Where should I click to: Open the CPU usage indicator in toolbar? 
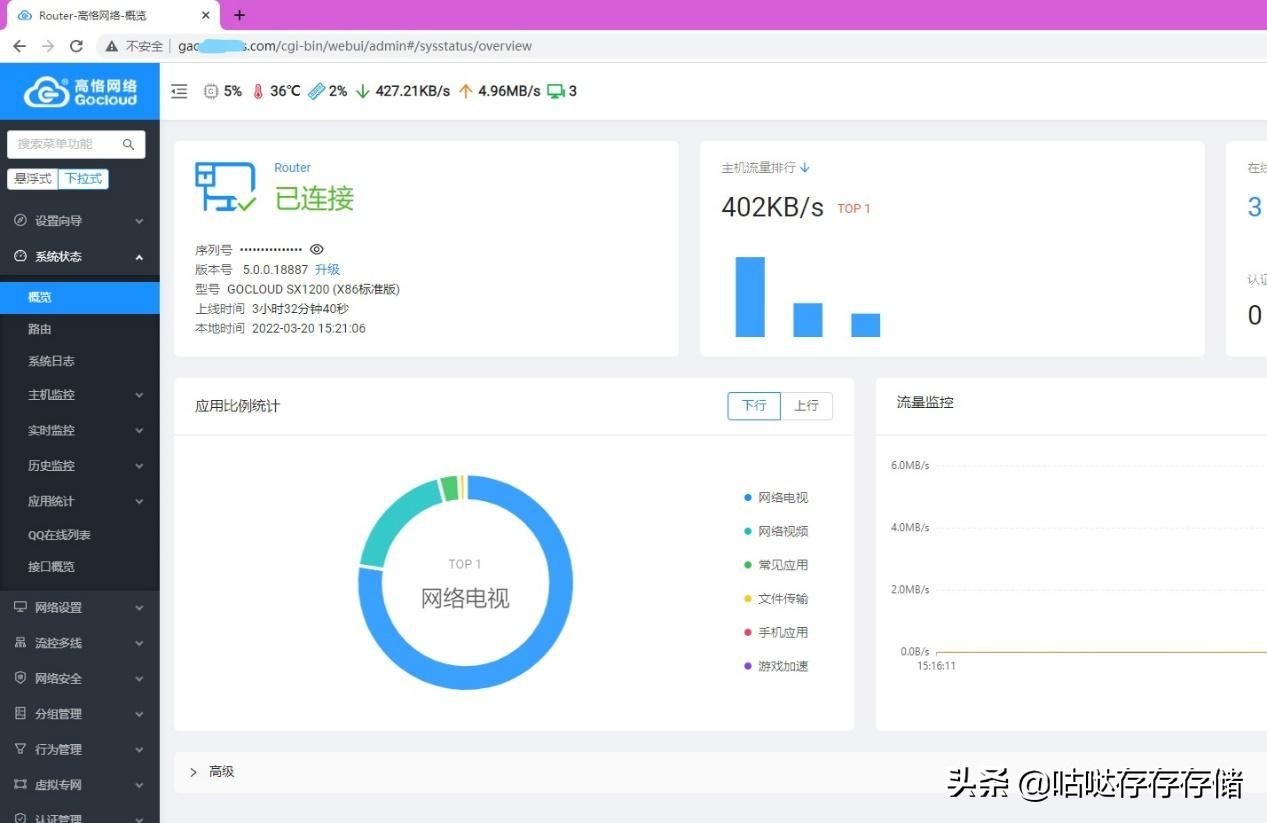coord(211,91)
